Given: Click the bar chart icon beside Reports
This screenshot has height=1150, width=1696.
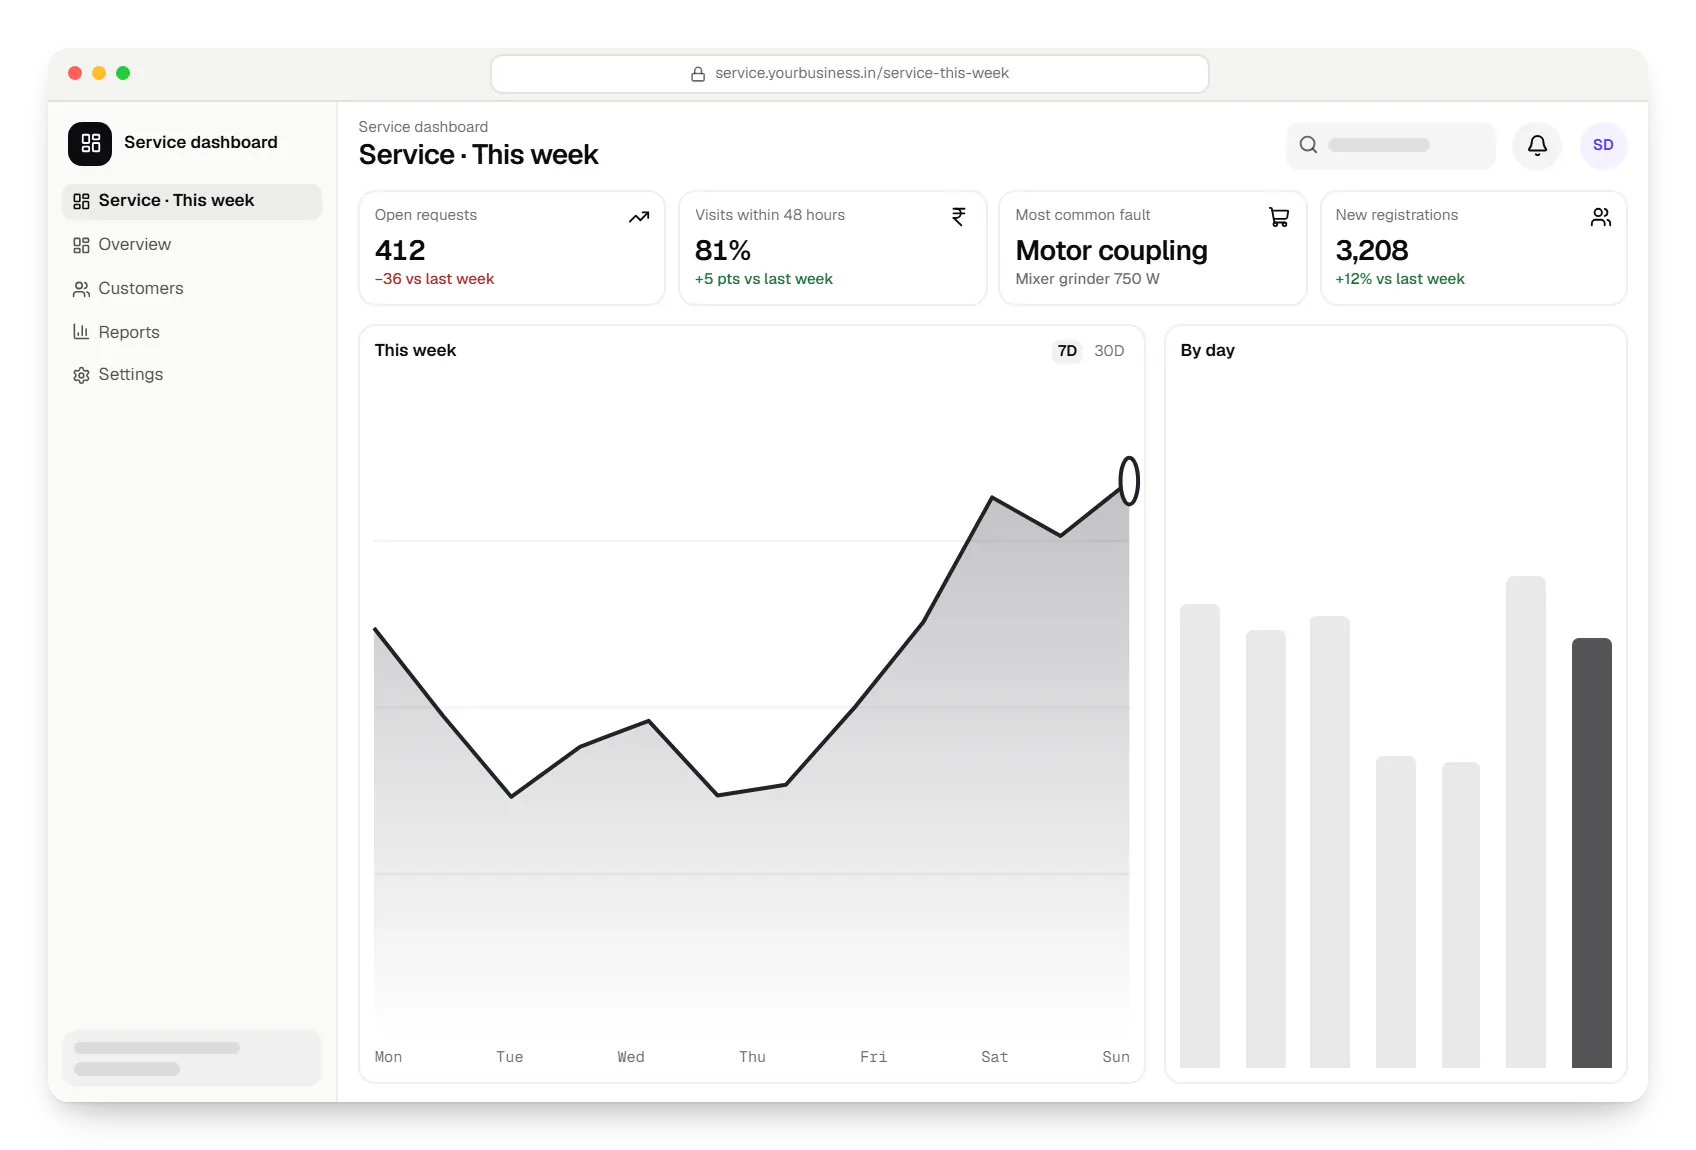Looking at the screenshot, I should pos(81,332).
